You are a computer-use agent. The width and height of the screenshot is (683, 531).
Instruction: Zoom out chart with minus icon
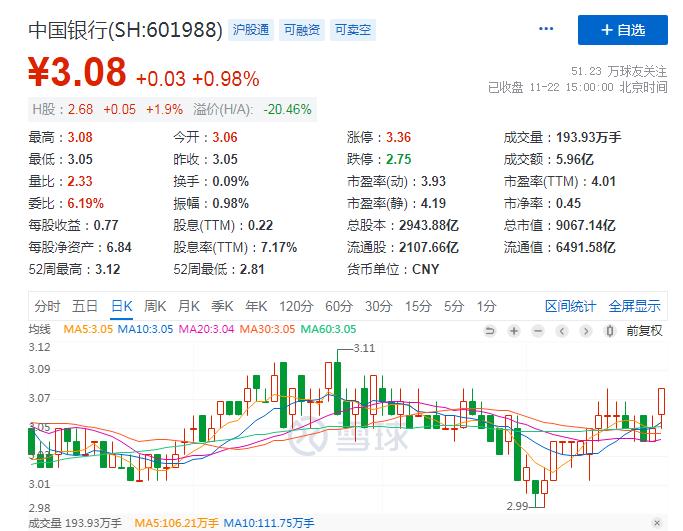pos(538,331)
